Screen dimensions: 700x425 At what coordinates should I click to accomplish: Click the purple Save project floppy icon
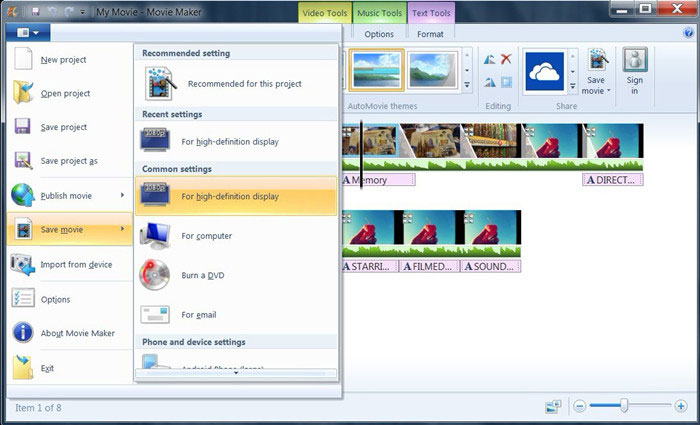click(22, 126)
